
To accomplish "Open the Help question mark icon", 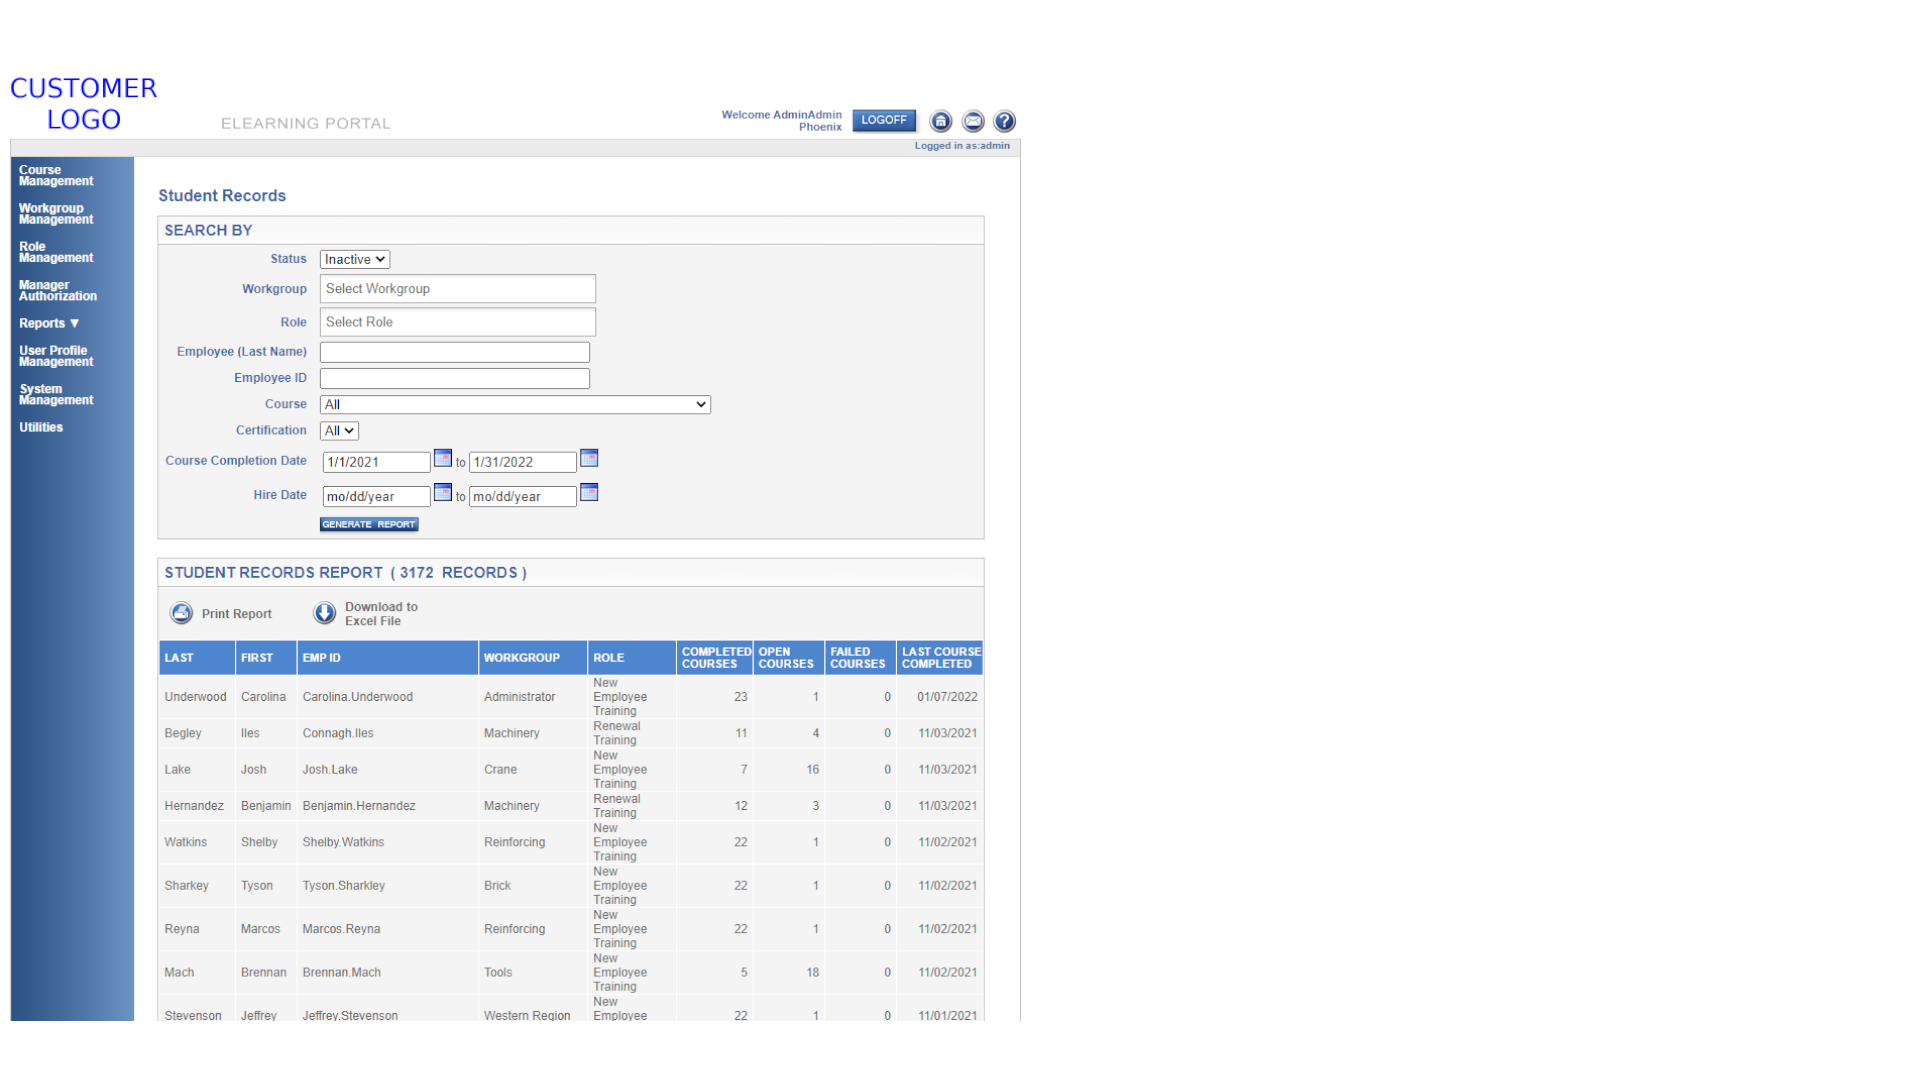I will (x=1004, y=121).
